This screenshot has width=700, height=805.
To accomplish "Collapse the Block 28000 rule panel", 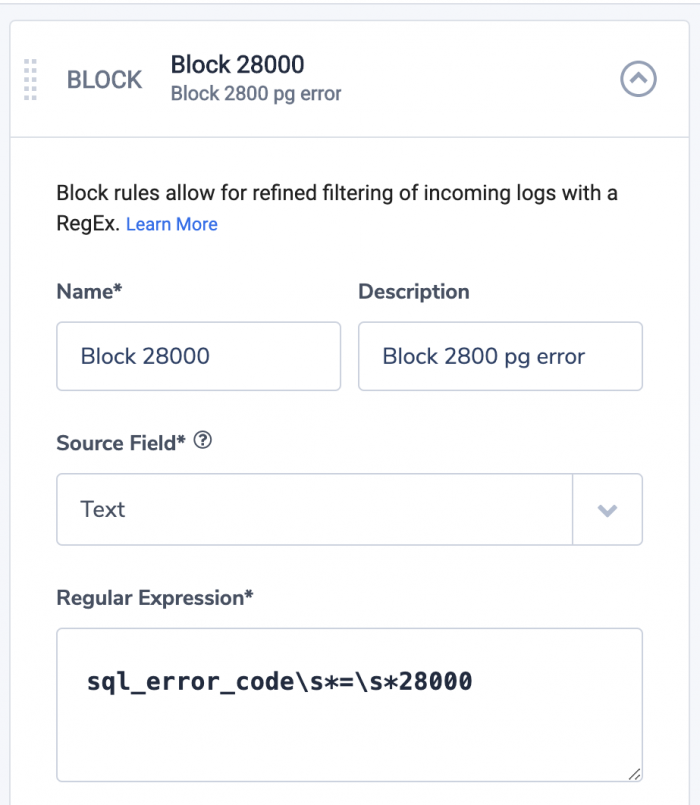I will (638, 79).
